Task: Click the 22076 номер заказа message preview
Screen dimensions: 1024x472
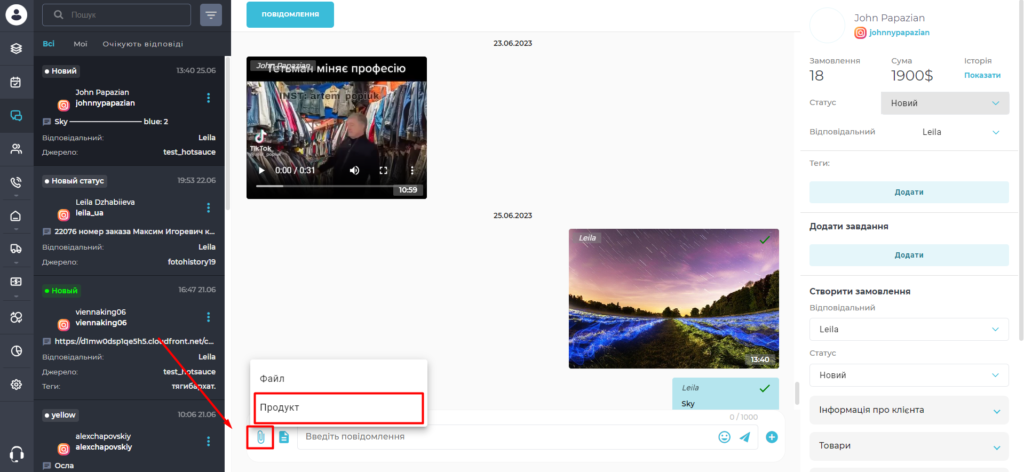Action: tap(135, 231)
